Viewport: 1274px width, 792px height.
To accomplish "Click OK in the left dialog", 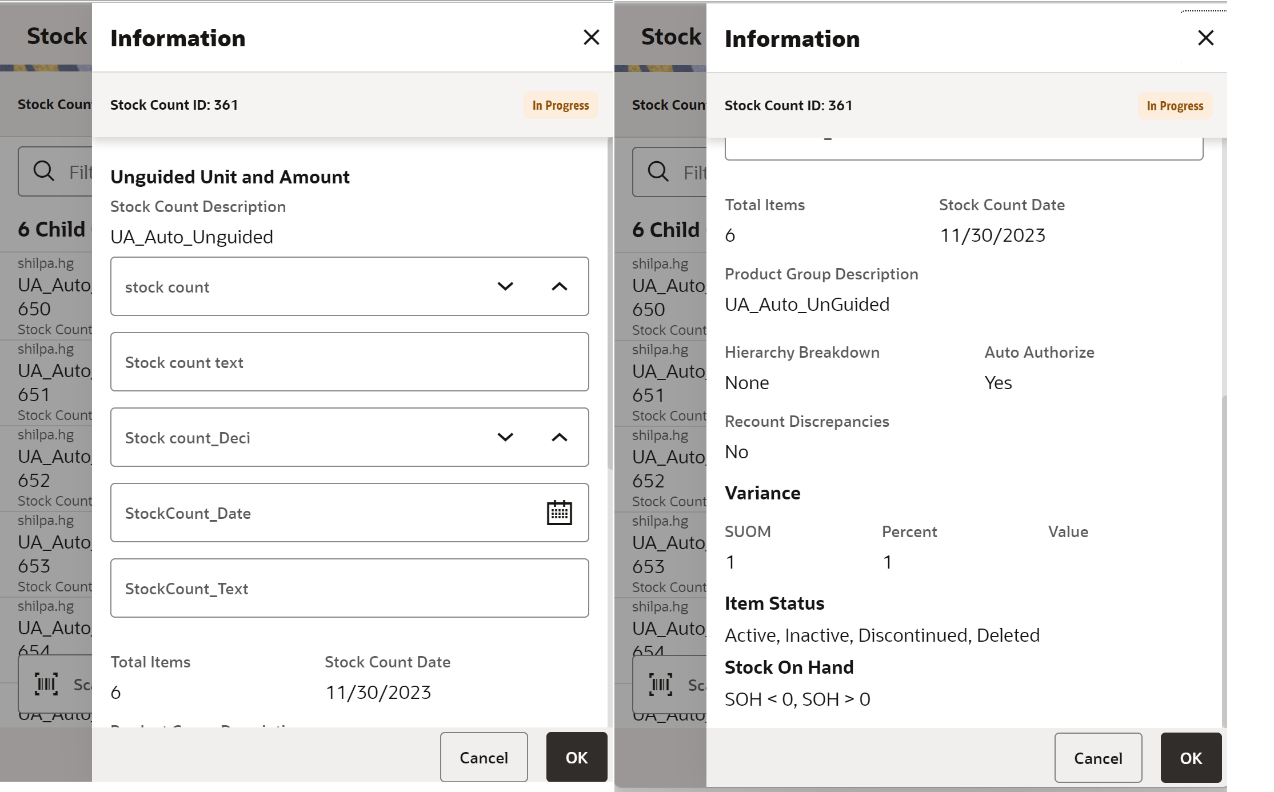I will pyautogui.click(x=576, y=757).
